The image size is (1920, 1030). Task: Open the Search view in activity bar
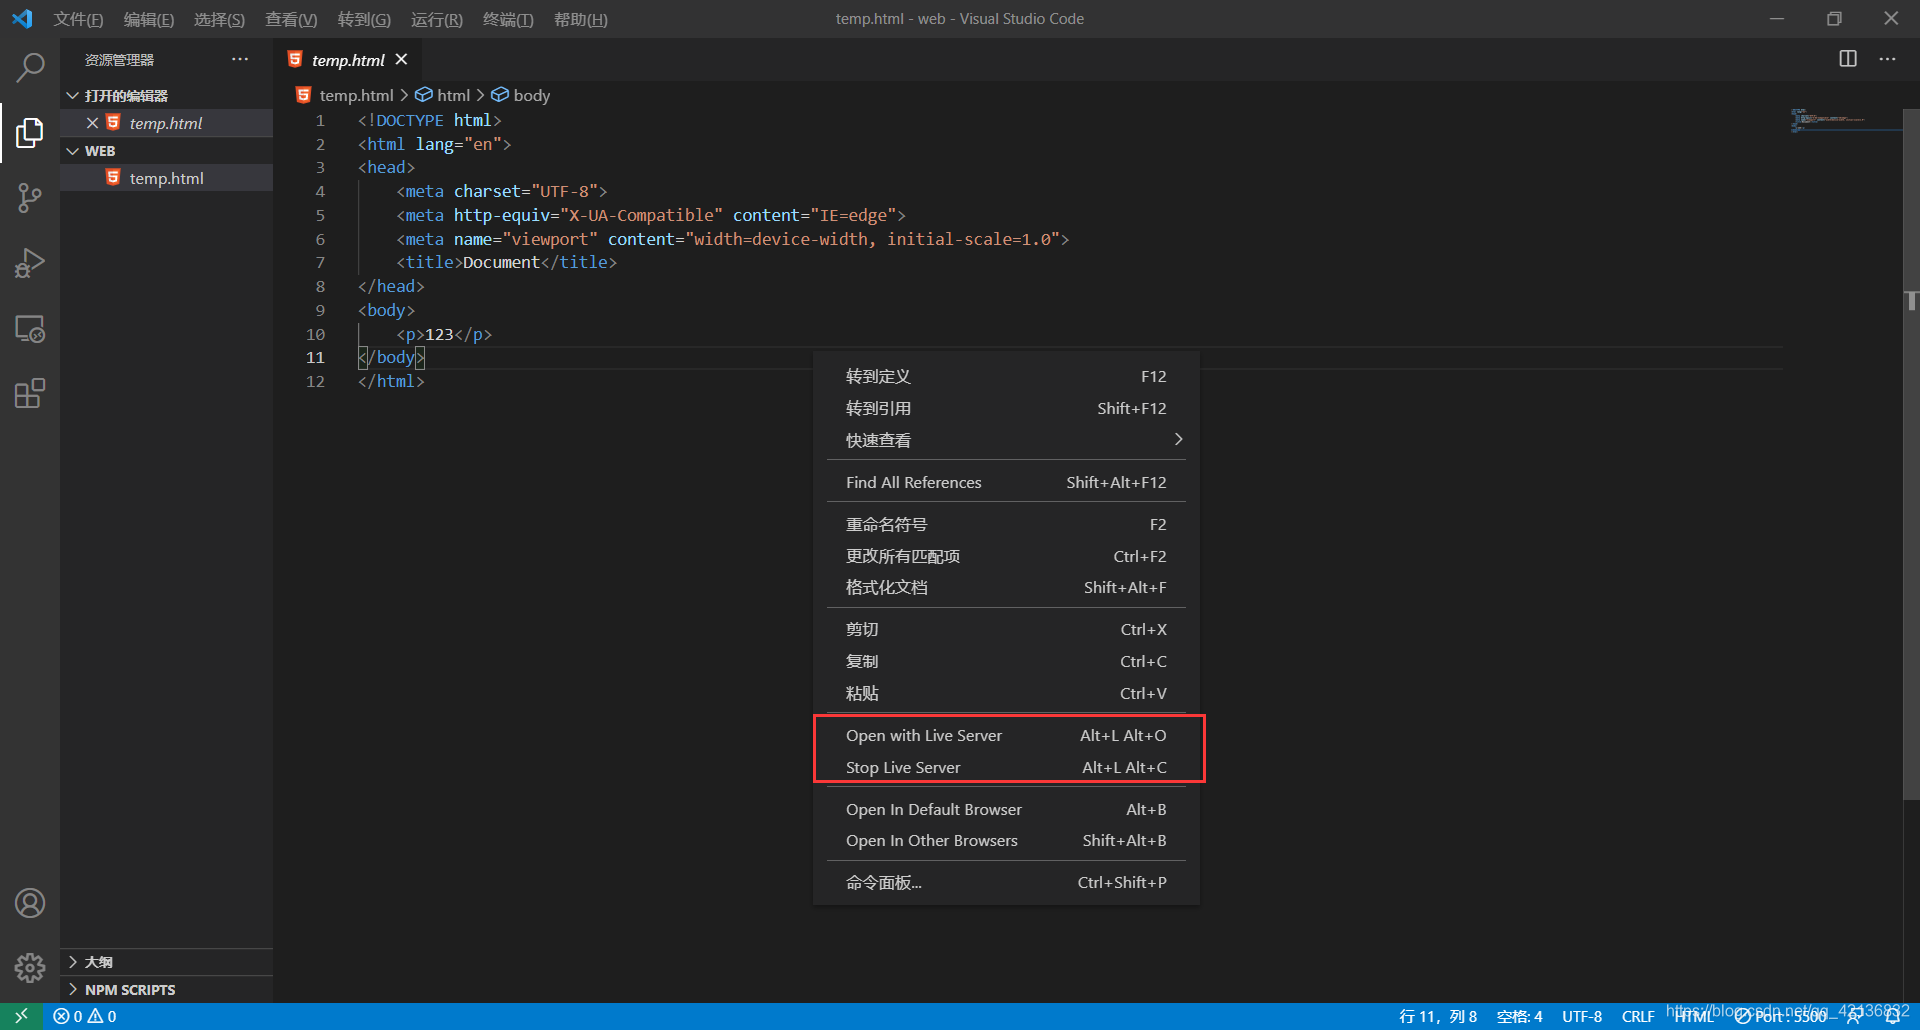pos(30,68)
